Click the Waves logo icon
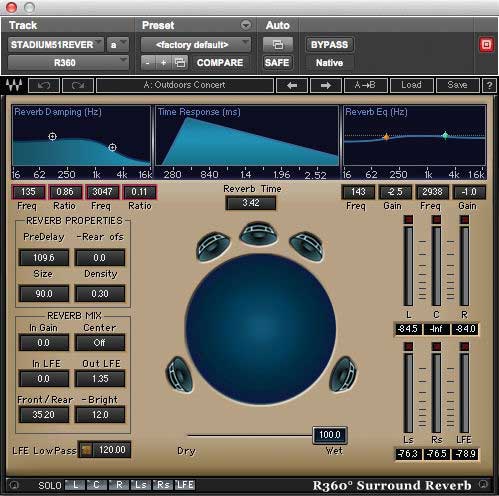The image size is (499, 496). click(14, 85)
